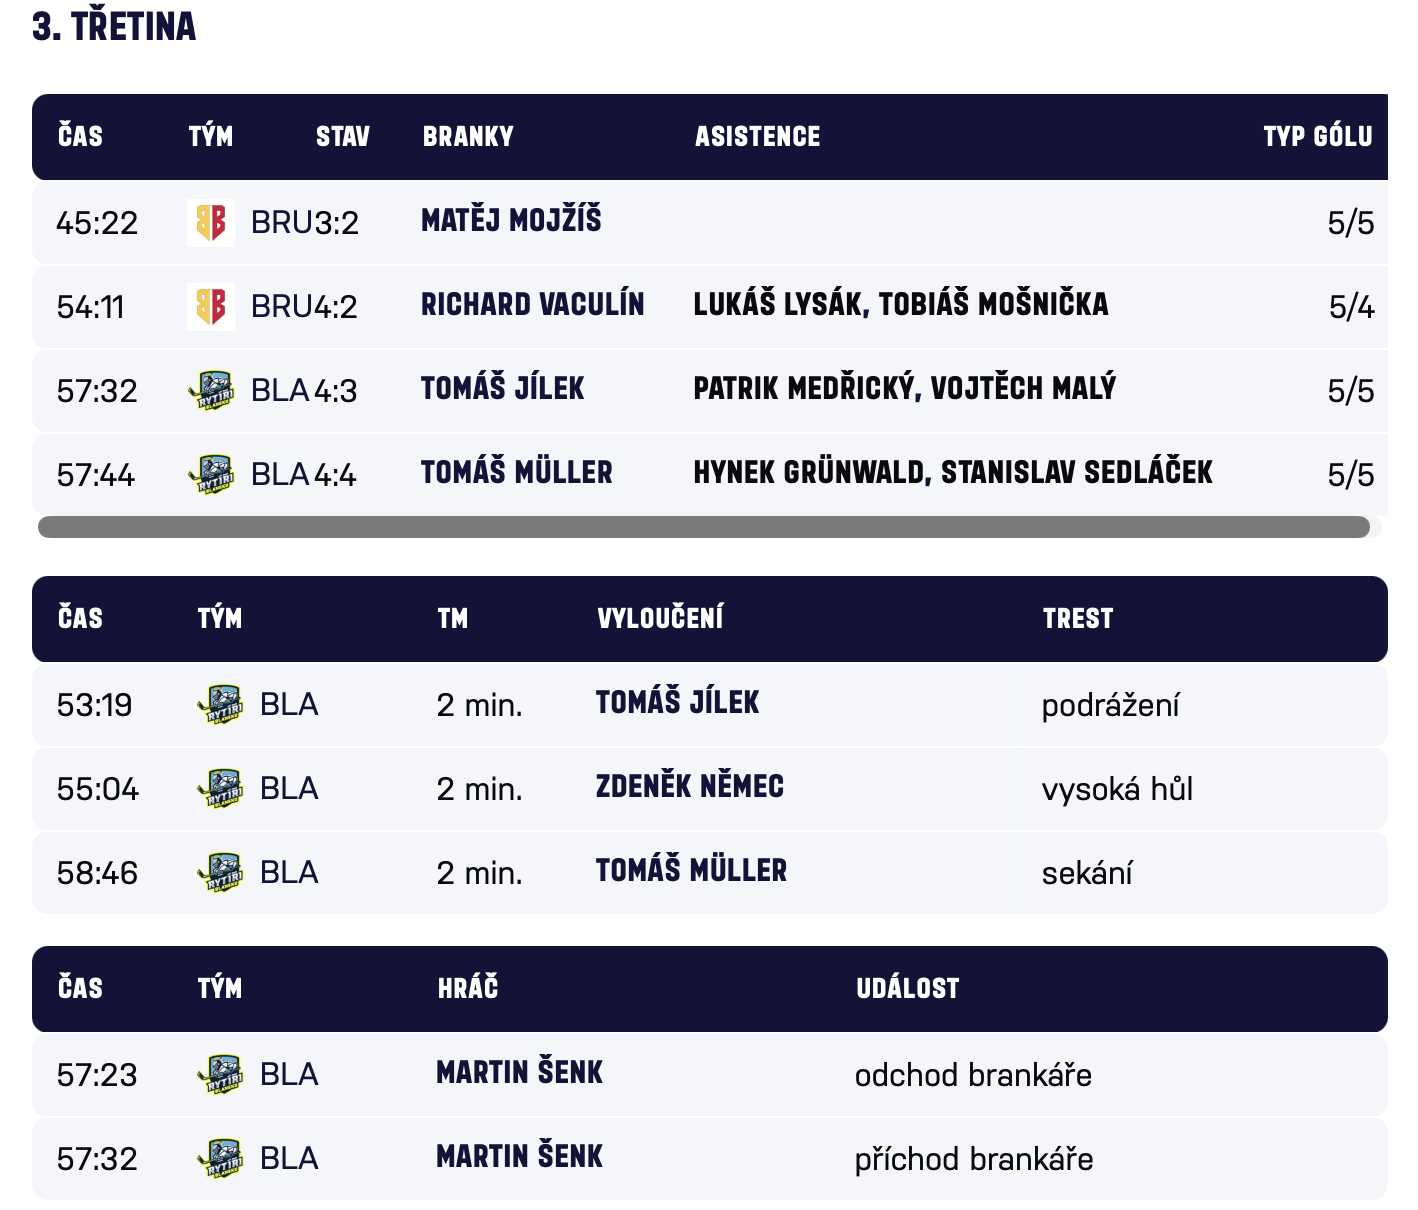Click BLA logo in 58:46 penalty row
Screen dimensions: 1418x1210
pyautogui.click(x=220, y=872)
